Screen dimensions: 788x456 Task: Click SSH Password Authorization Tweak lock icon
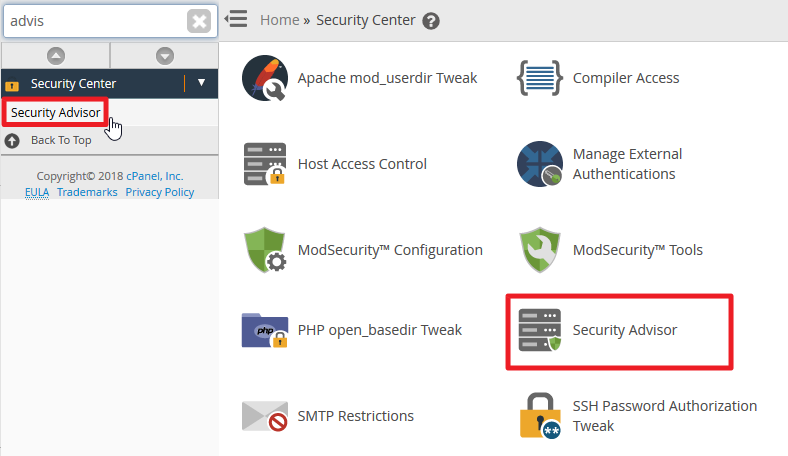tap(540, 416)
